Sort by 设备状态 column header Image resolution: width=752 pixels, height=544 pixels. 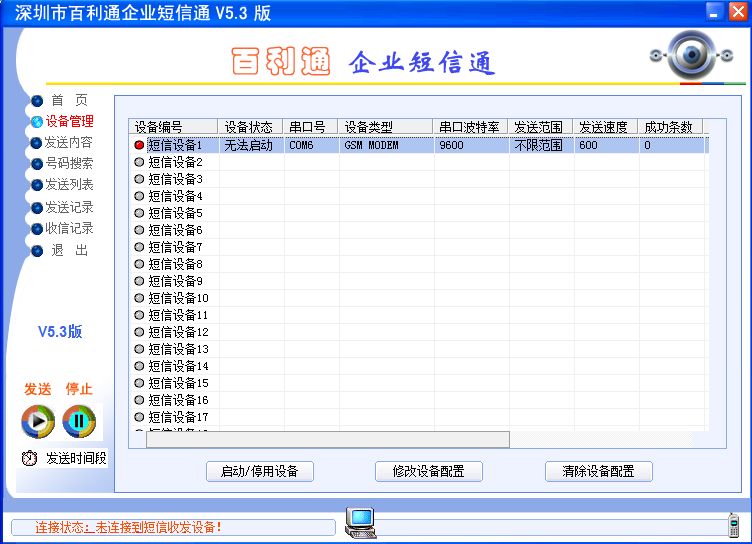[250, 127]
